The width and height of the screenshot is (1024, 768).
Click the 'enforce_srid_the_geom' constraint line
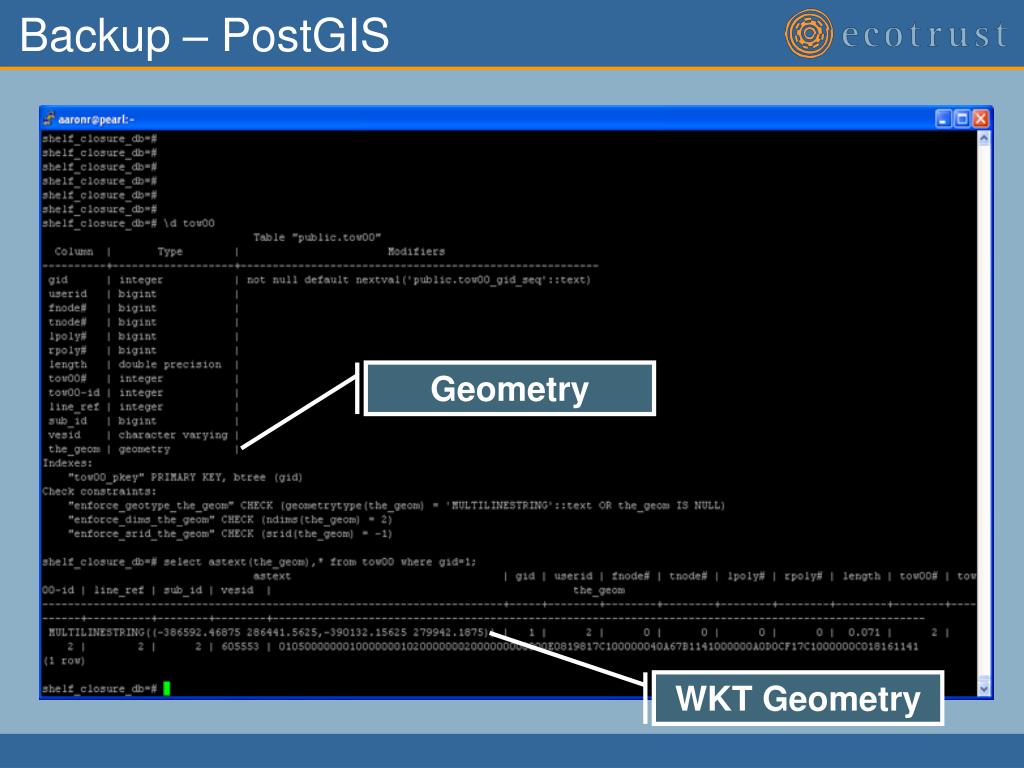230,534
